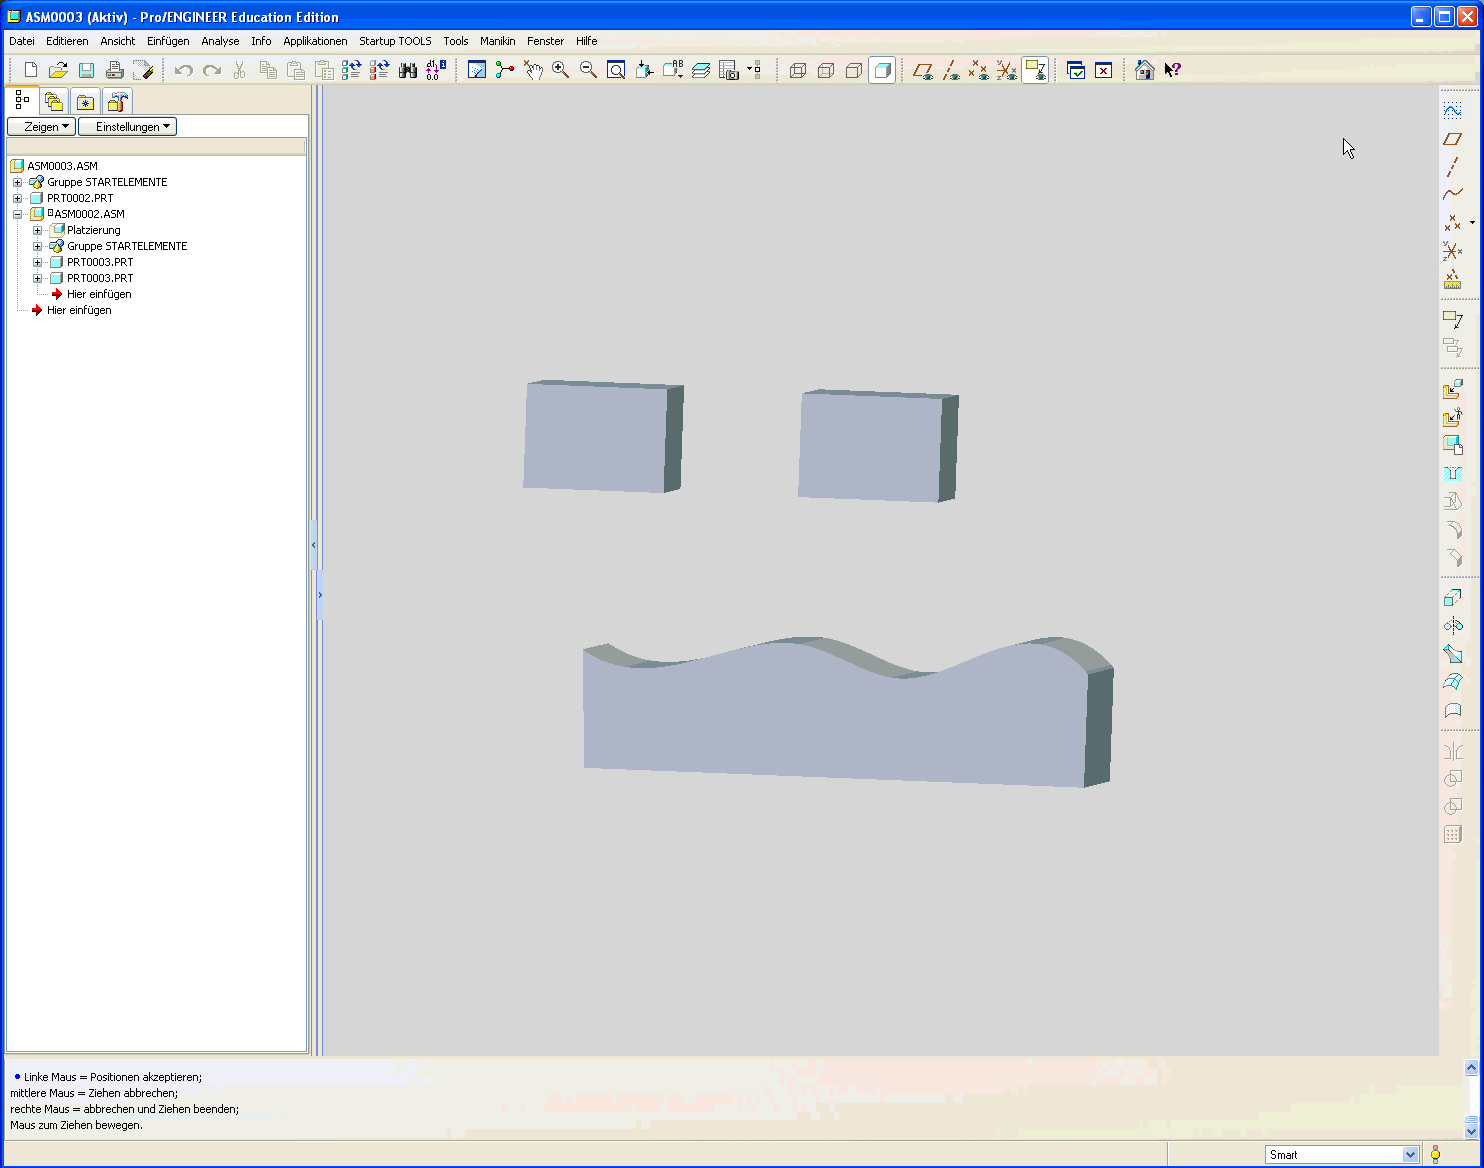The image size is (1484, 1168).
Task: Open the Einstellungen dropdown
Action: (x=127, y=127)
